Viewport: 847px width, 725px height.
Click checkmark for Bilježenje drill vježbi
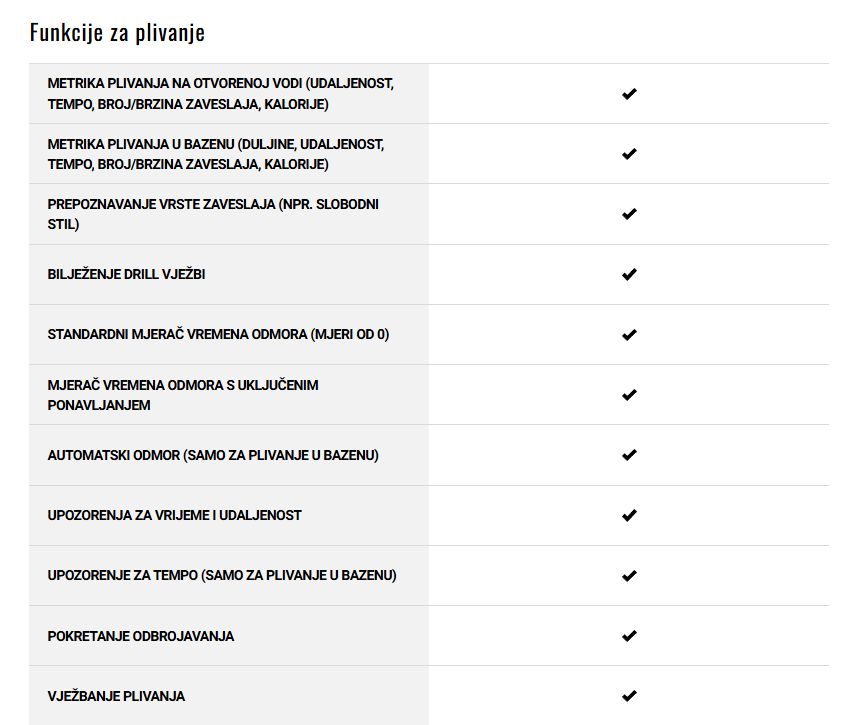(x=629, y=274)
